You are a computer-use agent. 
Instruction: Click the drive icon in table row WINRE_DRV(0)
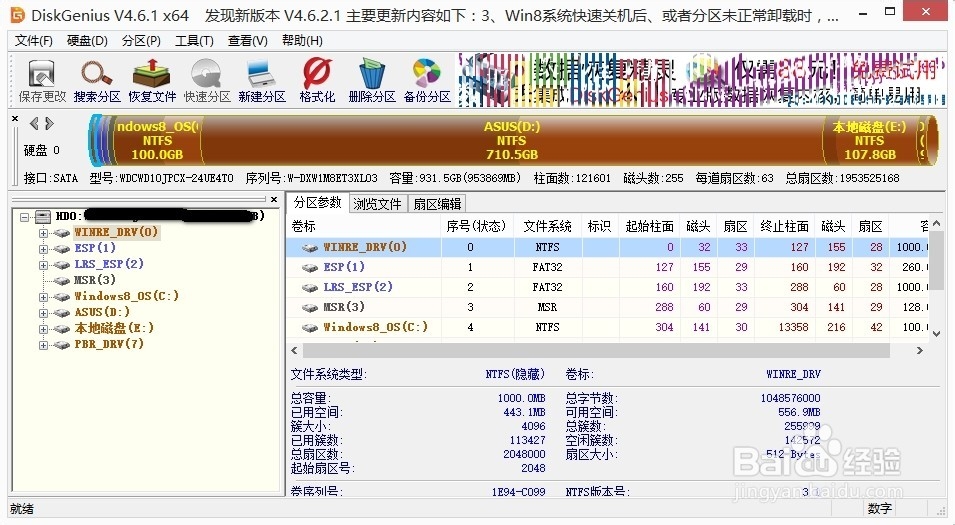[310, 247]
